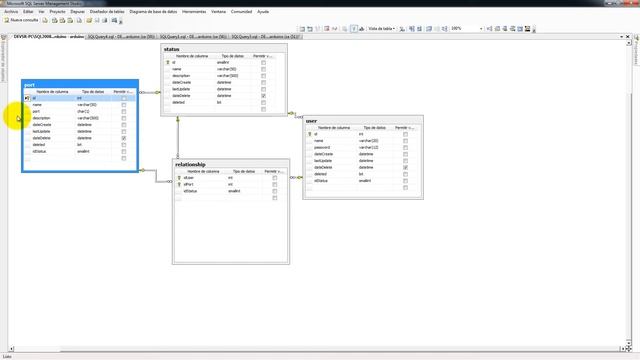The height and width of the screenshot is (360, 640).
Task: Click port table Nombre de columna header
Action: click(x=52, y=92)
